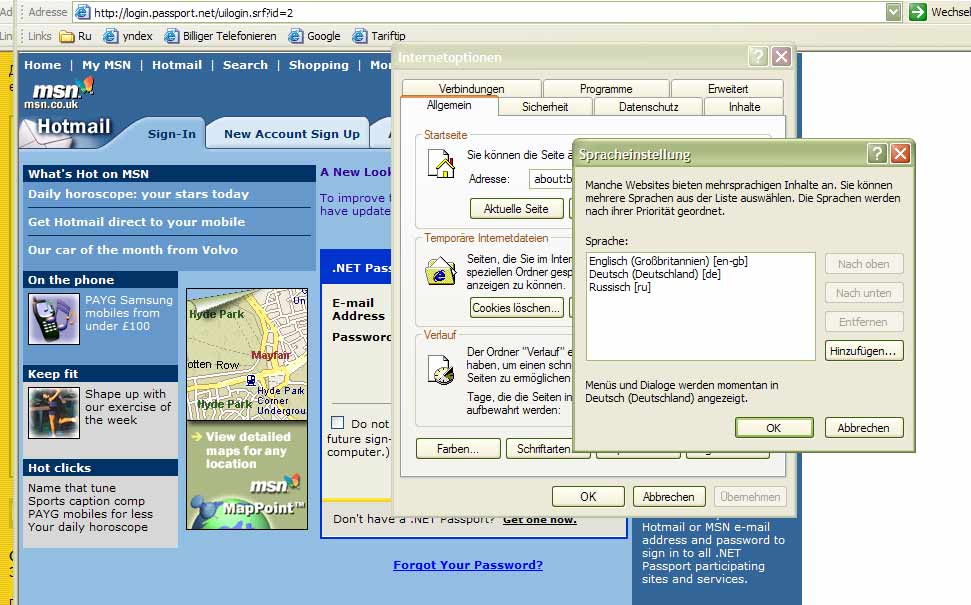This screenshot has height=605, width=971.
Task: Open the 'Get one now.' passport link
Action: coord(540,519)
